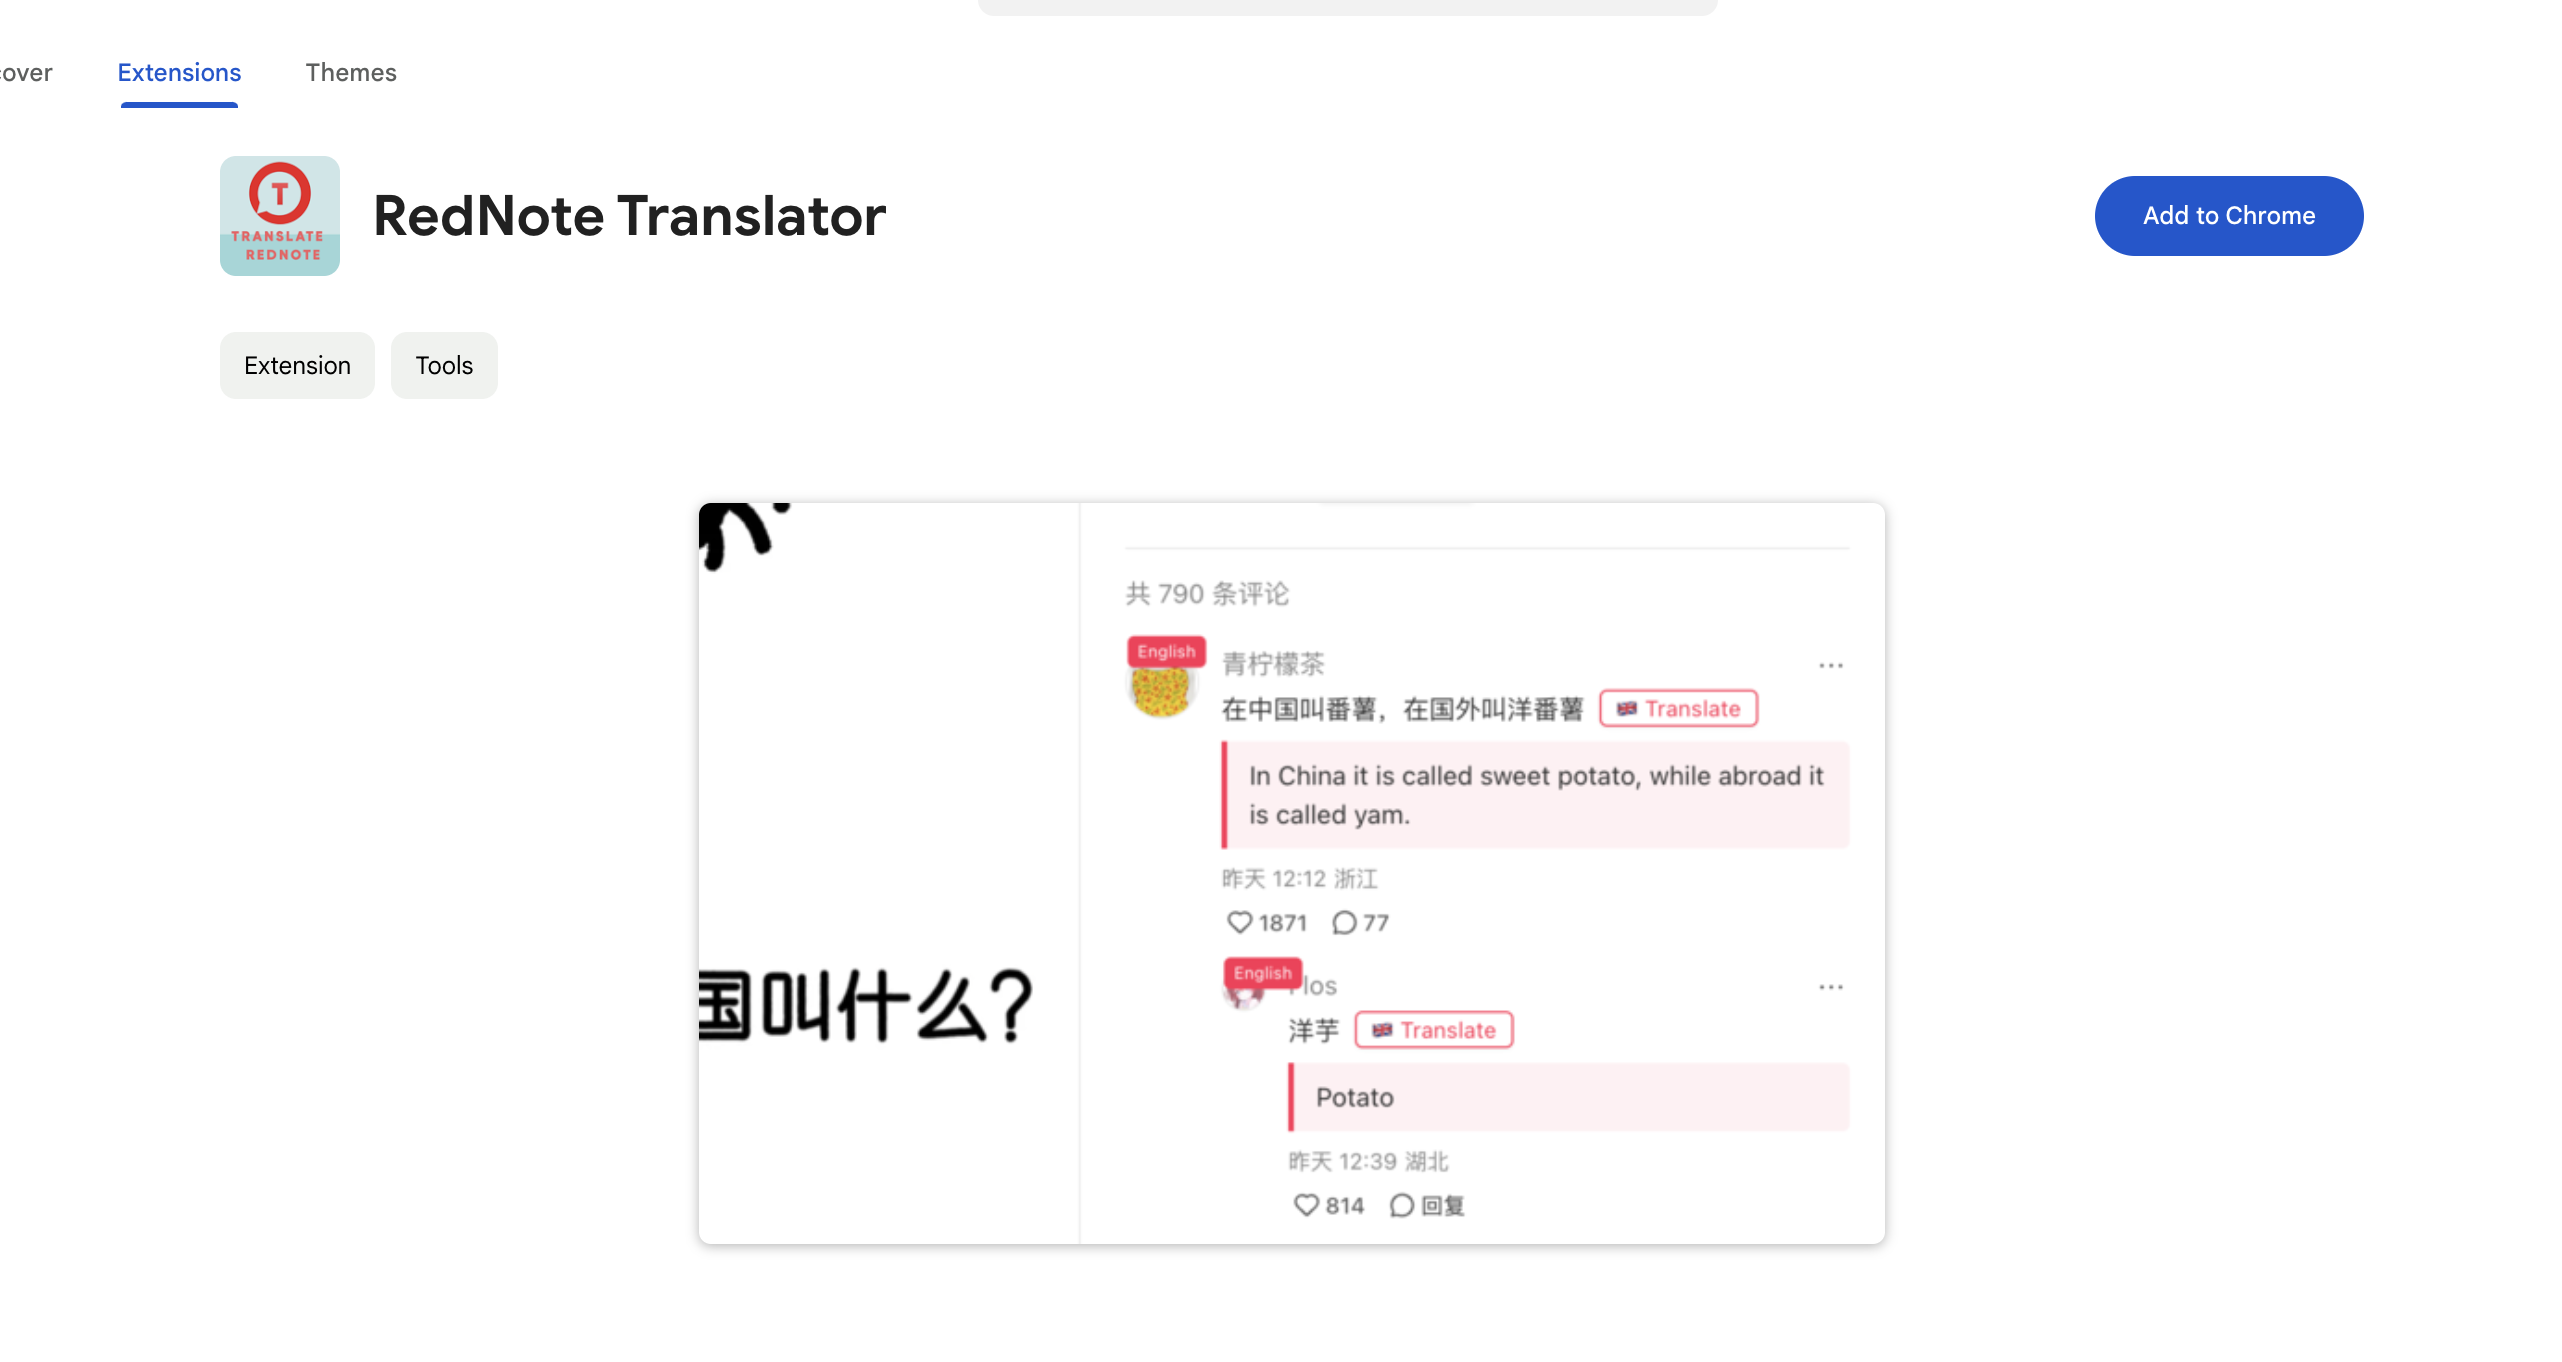Expand the Extension category tag
Screen dimensions: 2562x1362
tap(297, 364)
